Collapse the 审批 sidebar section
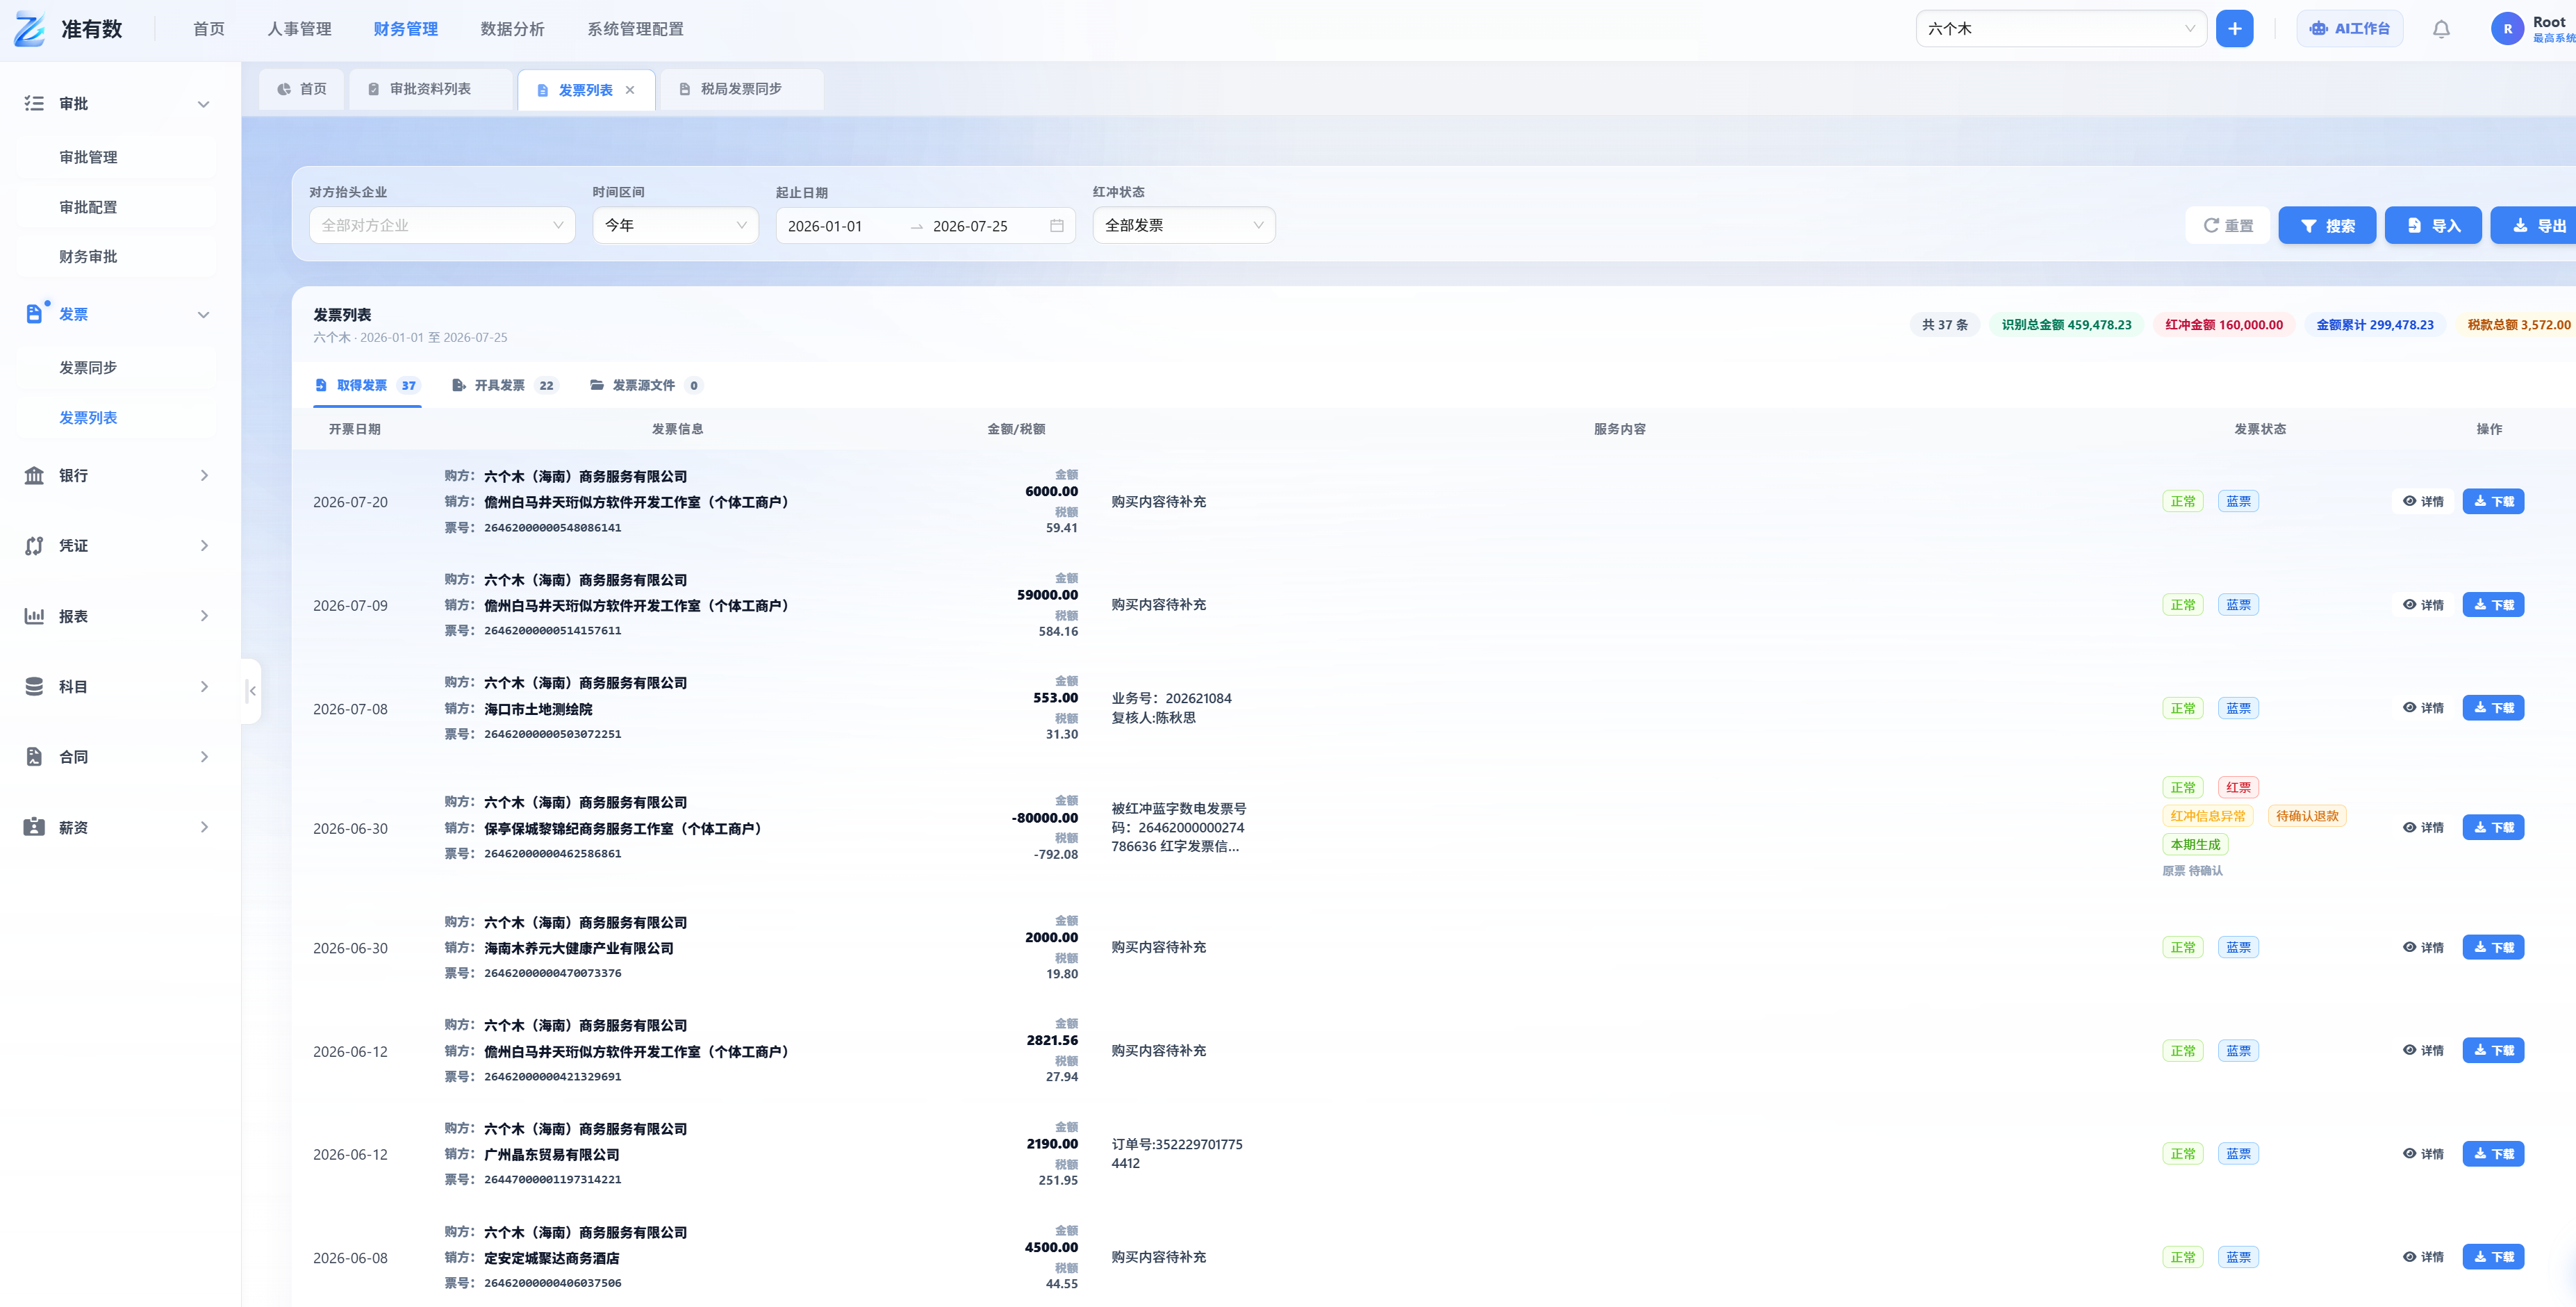2576x1307 pixels. tap(203, 104)
